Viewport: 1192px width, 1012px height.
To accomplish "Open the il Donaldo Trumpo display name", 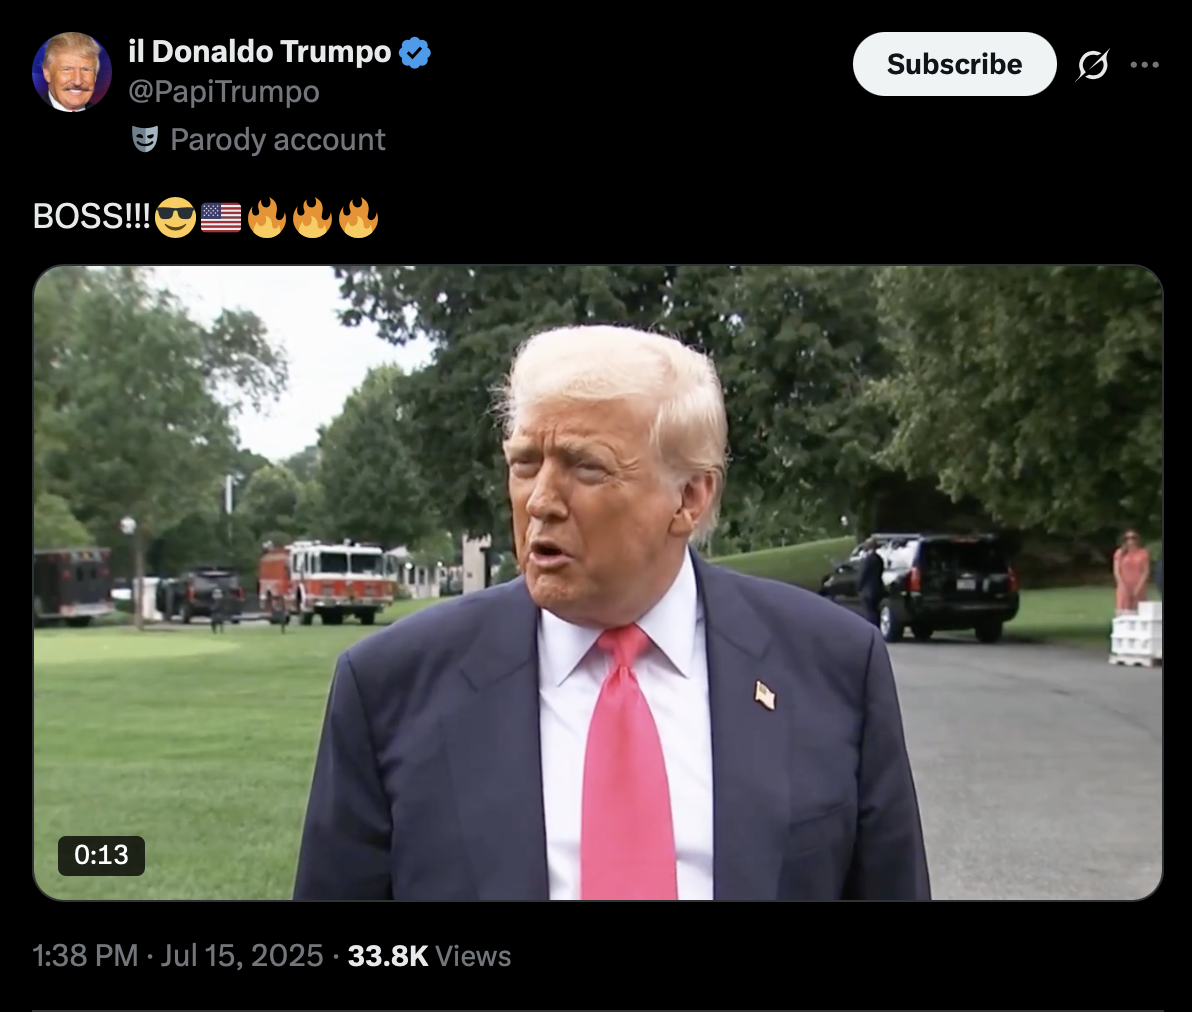I will pyautogui.click(x=259, y=52).
